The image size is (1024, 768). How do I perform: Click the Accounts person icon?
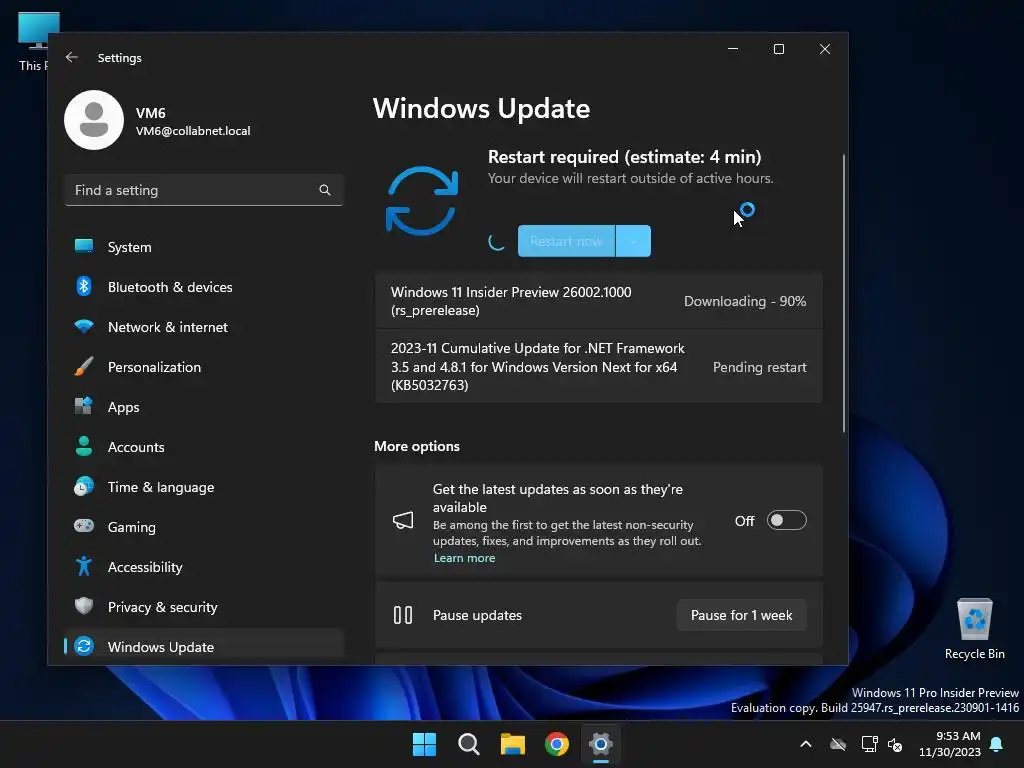(84, 446)
